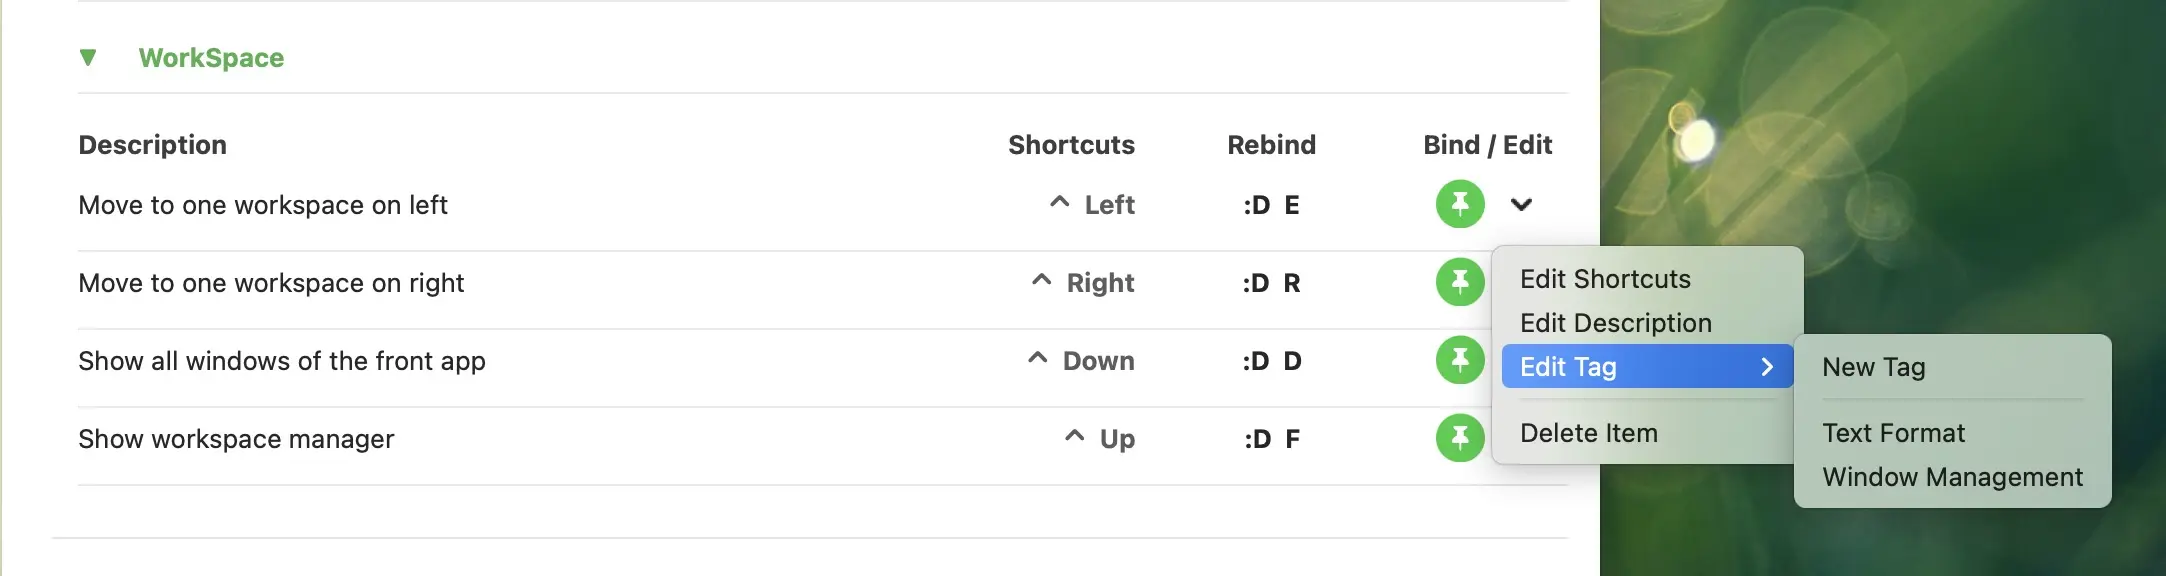Click the ':D D' rebind value
2166x576 pixels.
1271,361
